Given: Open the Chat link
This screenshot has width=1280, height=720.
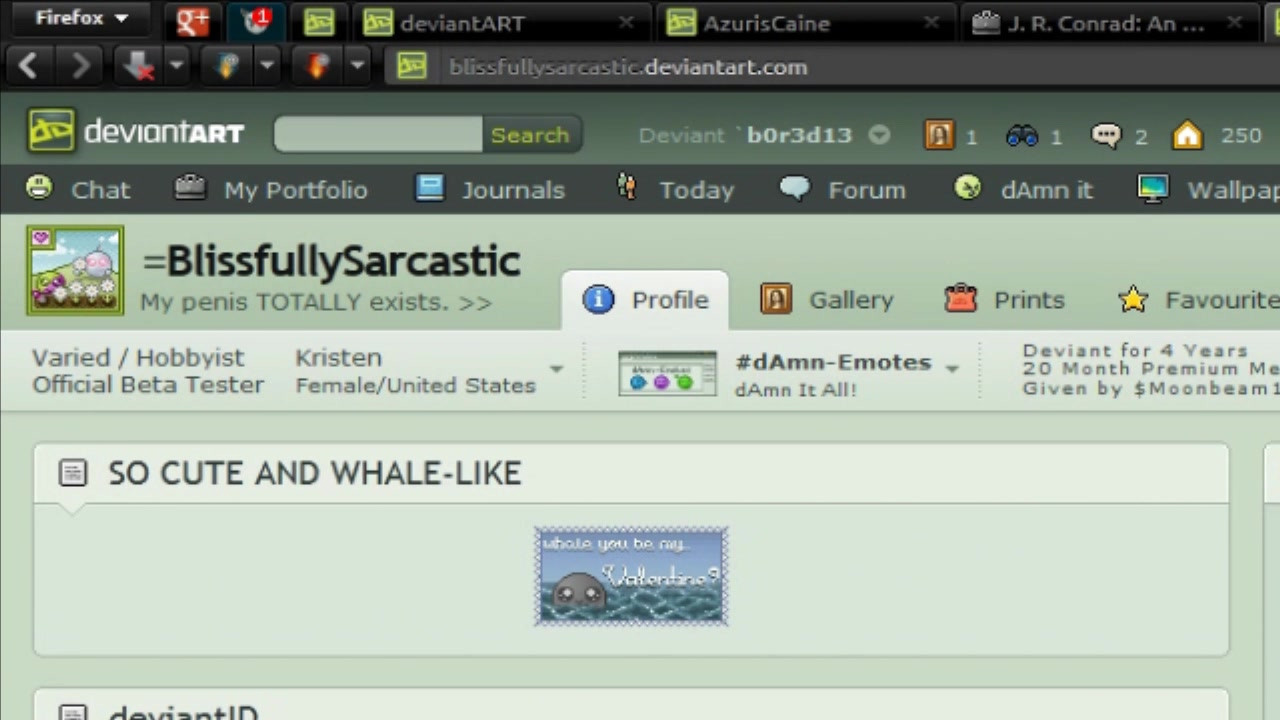Looking at the screenshot, I should coord(100,190).
